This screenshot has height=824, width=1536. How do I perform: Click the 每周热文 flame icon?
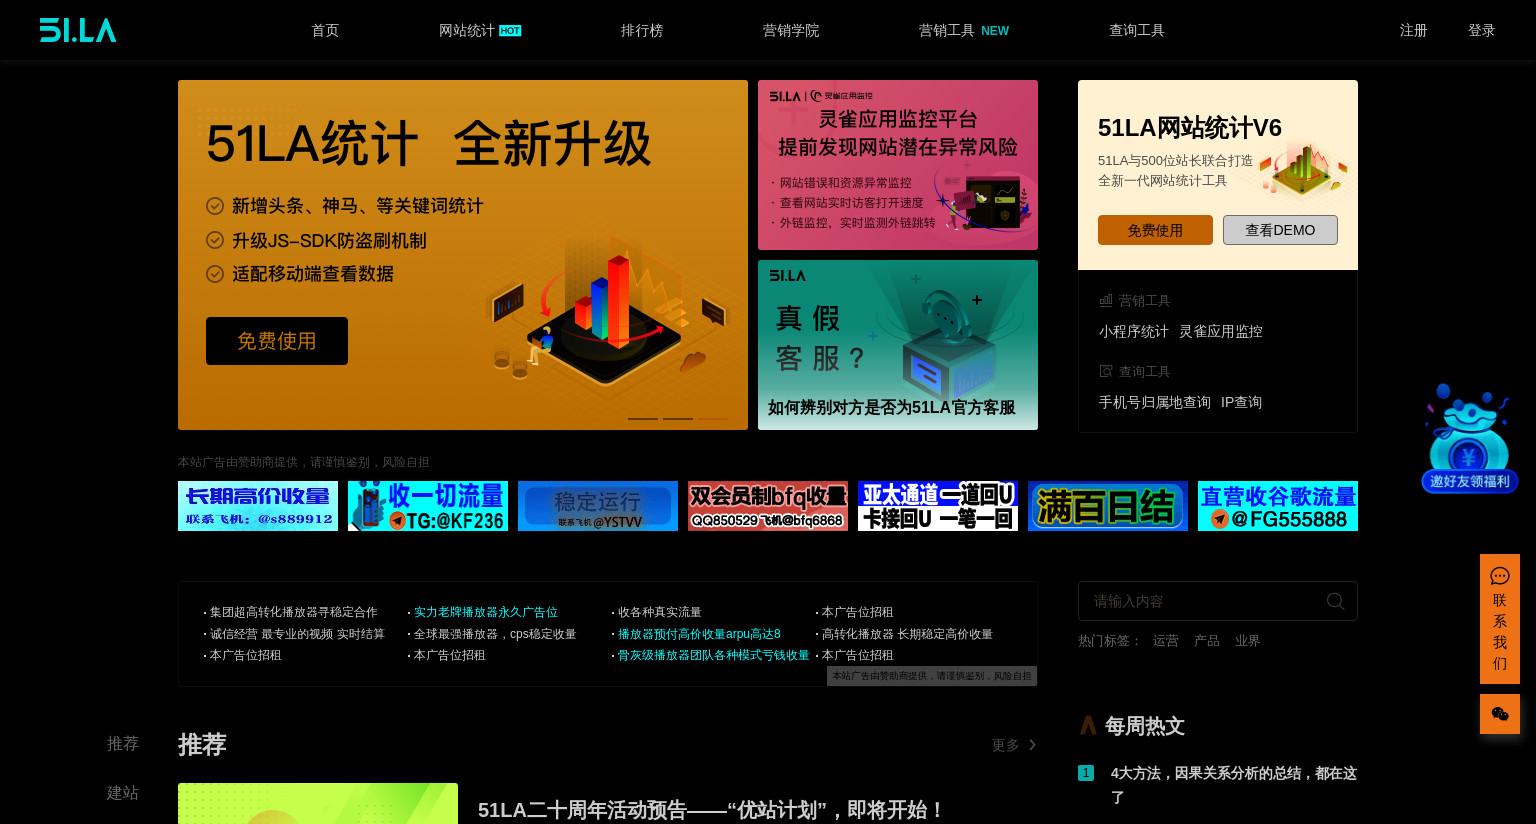pyautogui.click(x=1088, y=725)
